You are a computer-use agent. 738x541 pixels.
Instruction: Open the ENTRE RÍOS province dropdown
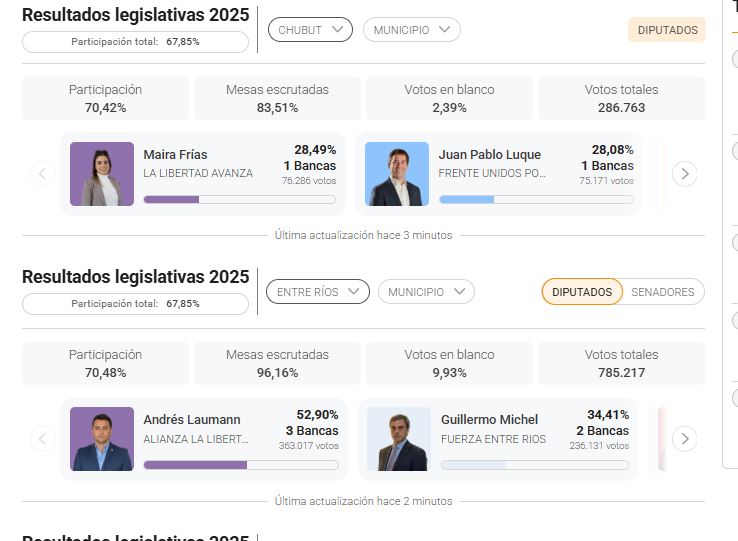point(317,292)
